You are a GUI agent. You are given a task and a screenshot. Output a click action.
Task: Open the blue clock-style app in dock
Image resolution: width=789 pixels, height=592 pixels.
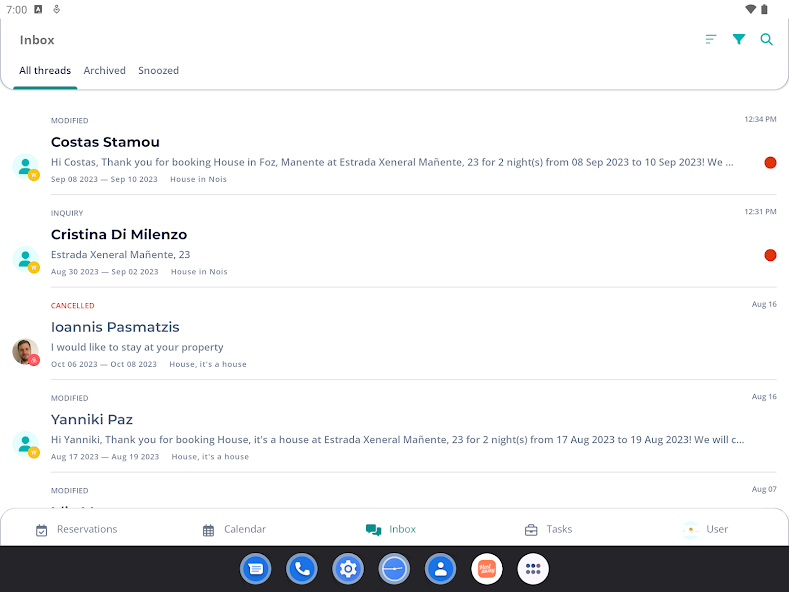pyautogui.click(x=394, y=569)
